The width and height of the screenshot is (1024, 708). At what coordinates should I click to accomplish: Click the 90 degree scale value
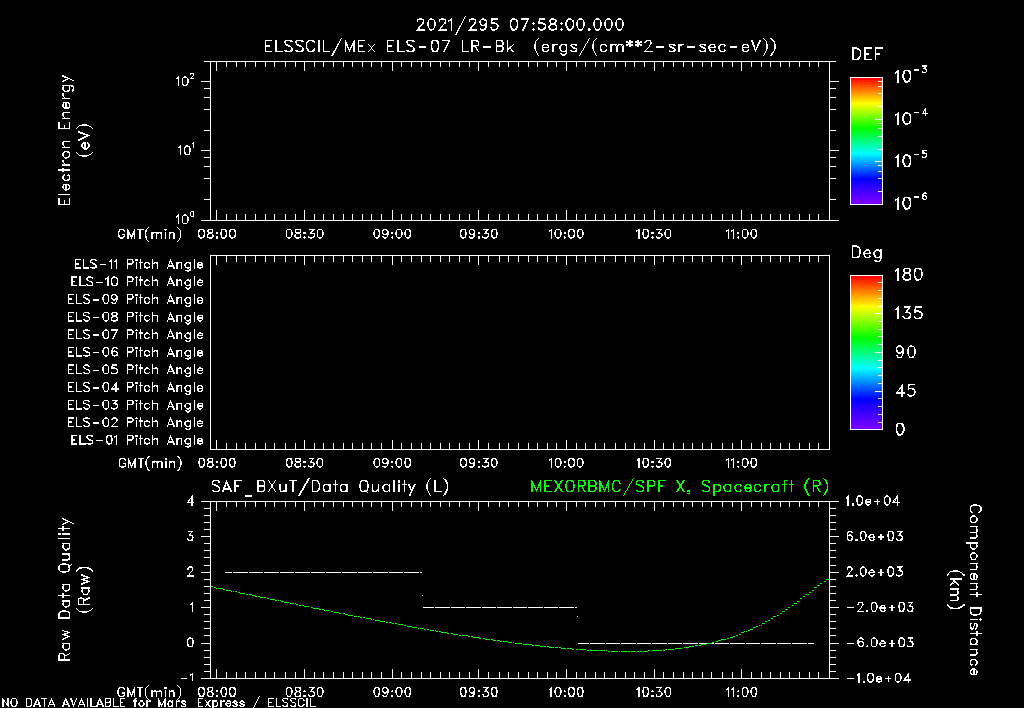pyautogui.click(x=906, y=352)
